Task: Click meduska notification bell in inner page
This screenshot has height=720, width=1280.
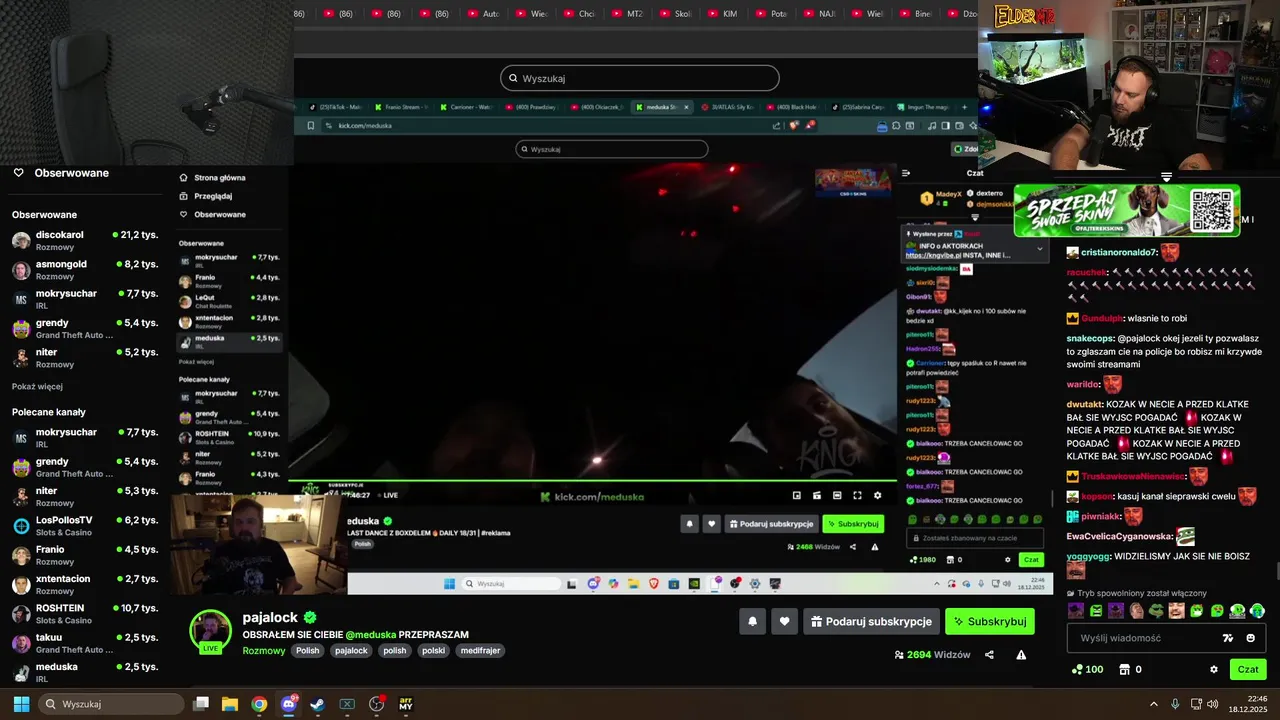Action: 689,524
